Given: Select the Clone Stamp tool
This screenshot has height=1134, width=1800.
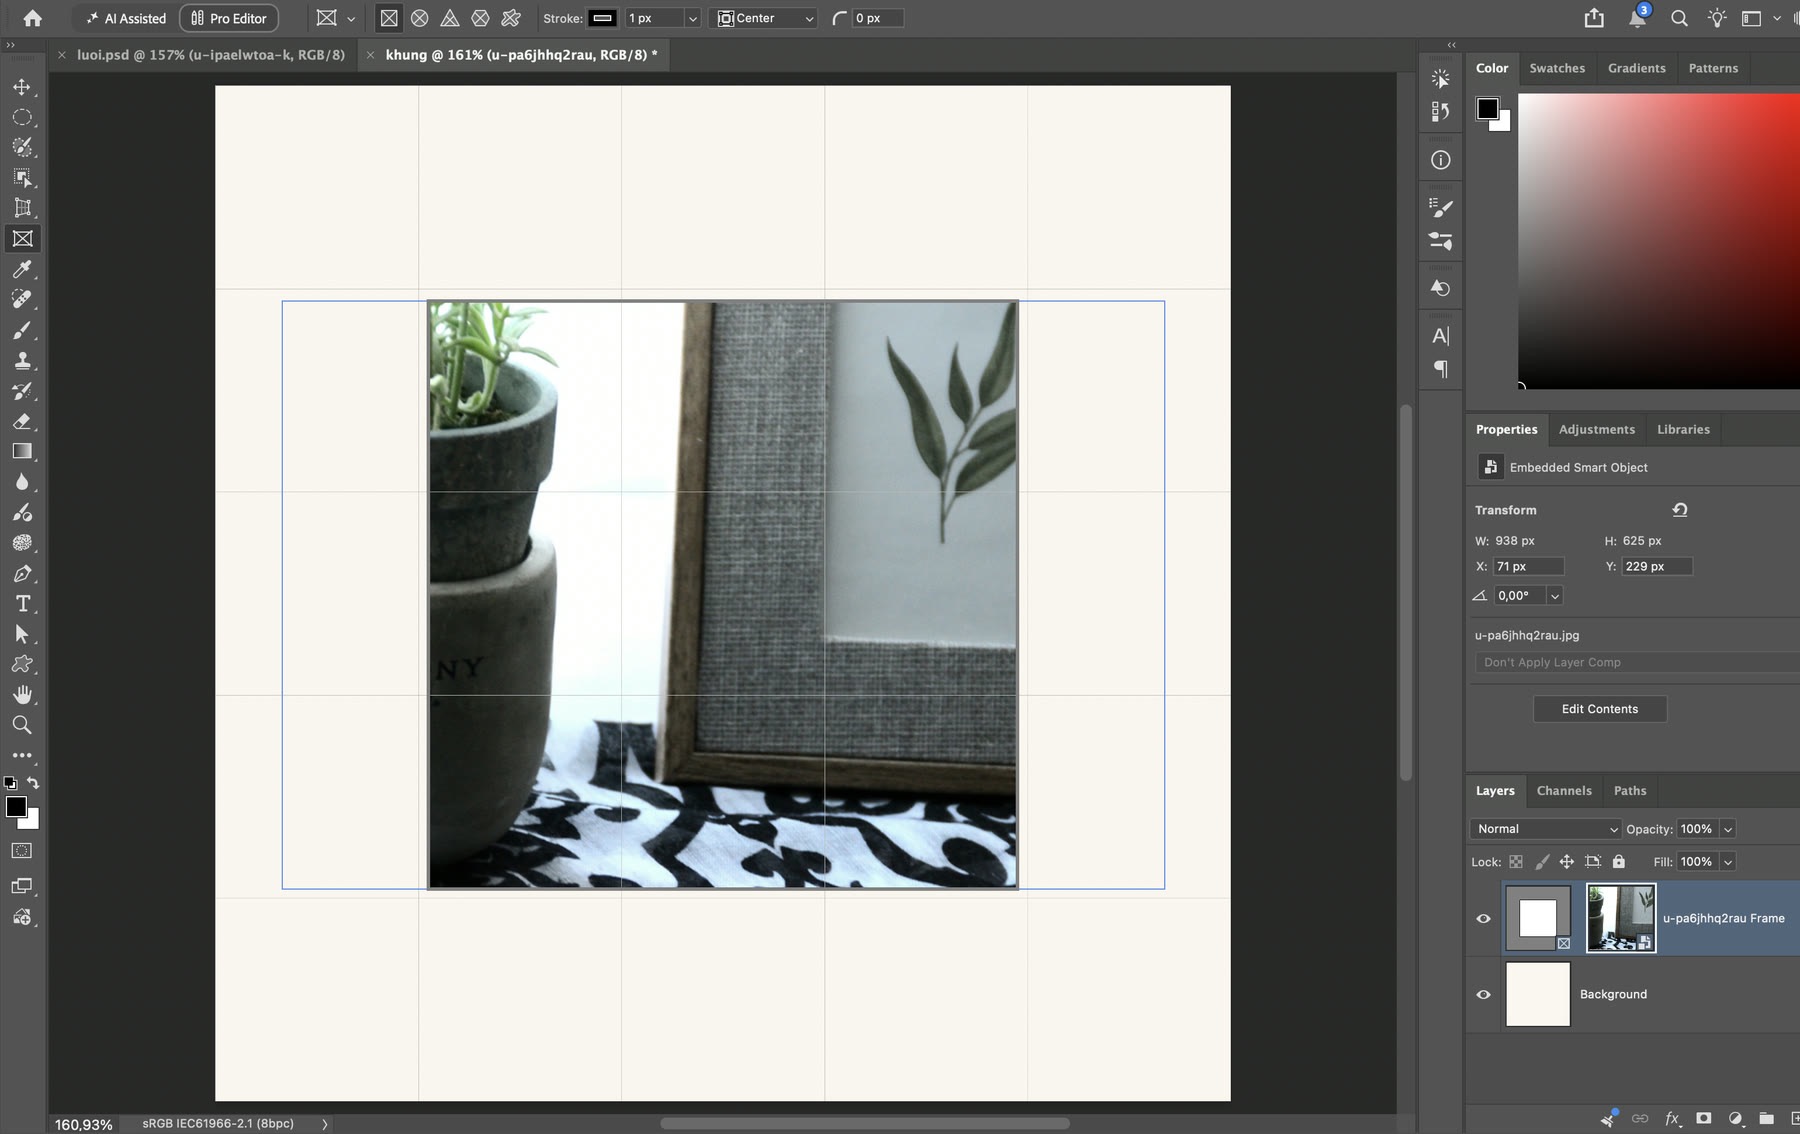Looking at the screenshot, I should click(x=22, y=360).
